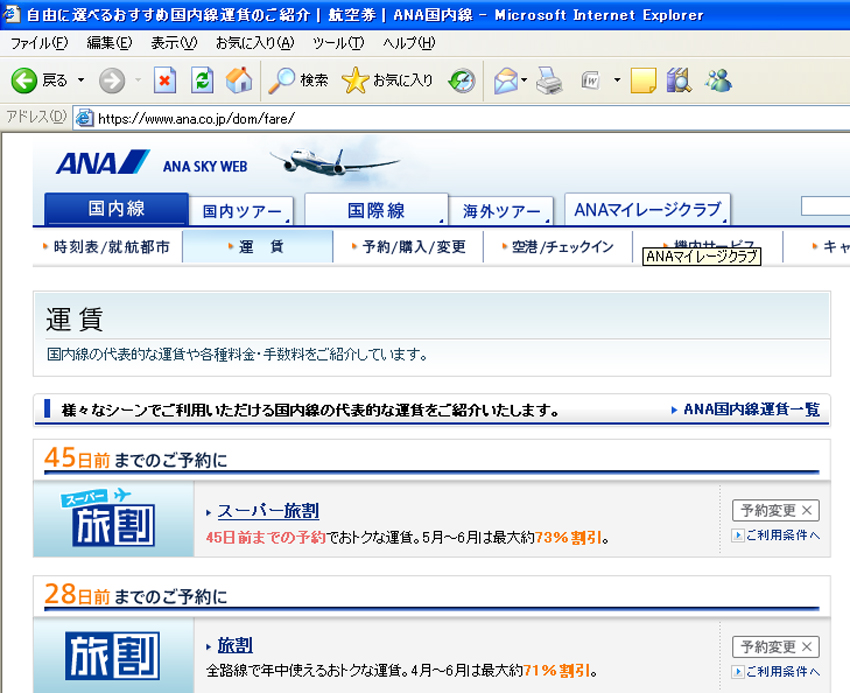Viewport: 850px width, 693px height.
Task: Open Search with the magnifier icon
Action: tap(281, 80)
